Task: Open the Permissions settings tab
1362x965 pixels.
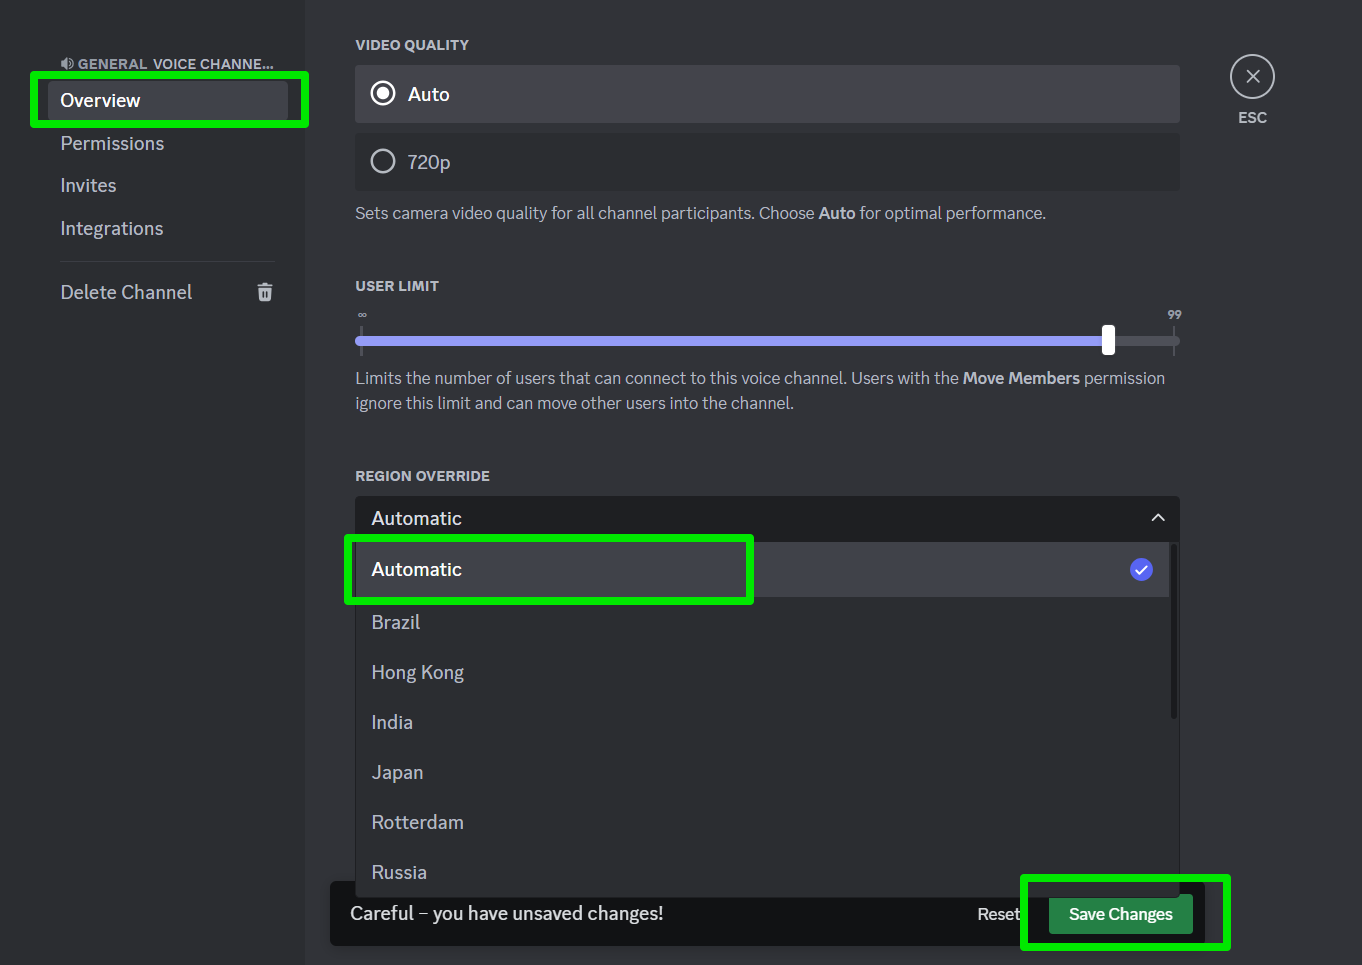Action: point(112,143)
